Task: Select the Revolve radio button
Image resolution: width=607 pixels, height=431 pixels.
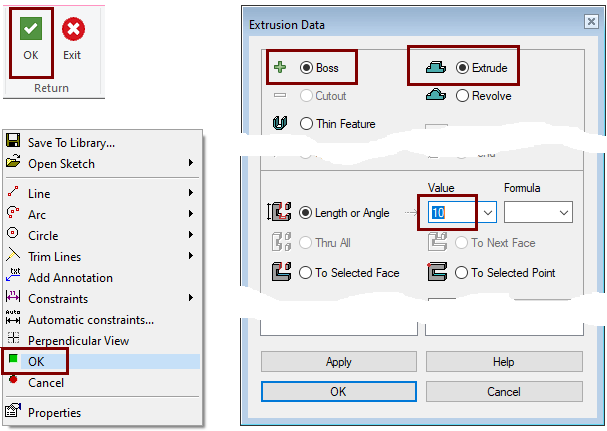Action: click(x=462, y=96)
